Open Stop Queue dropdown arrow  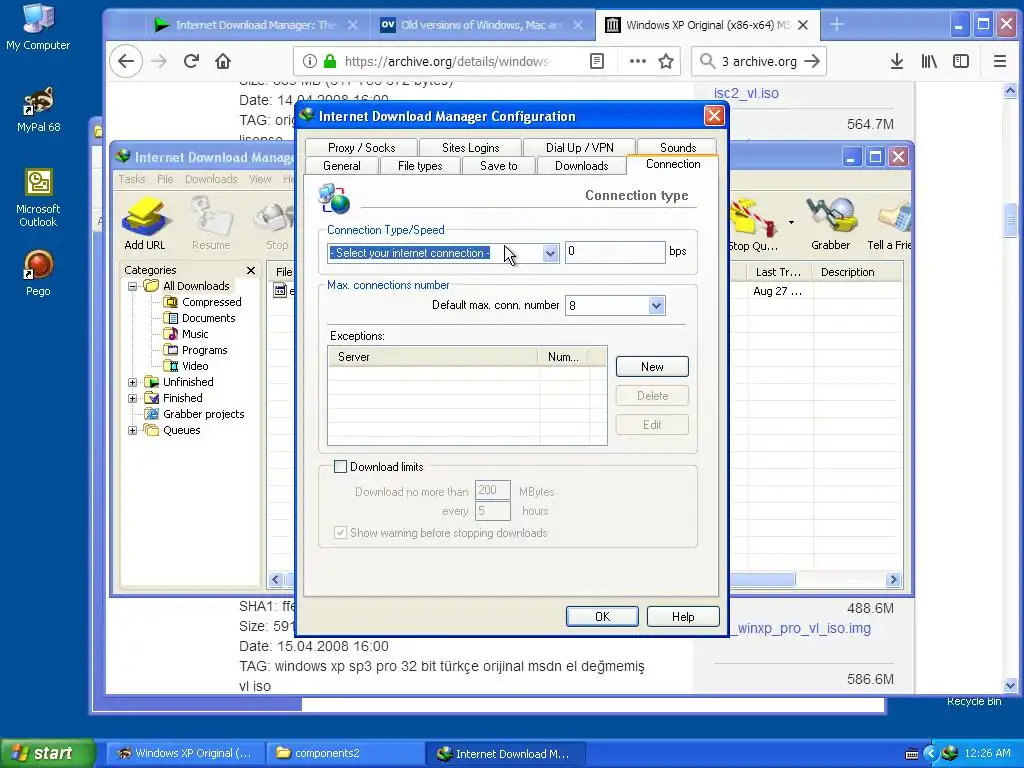(791, 223)
